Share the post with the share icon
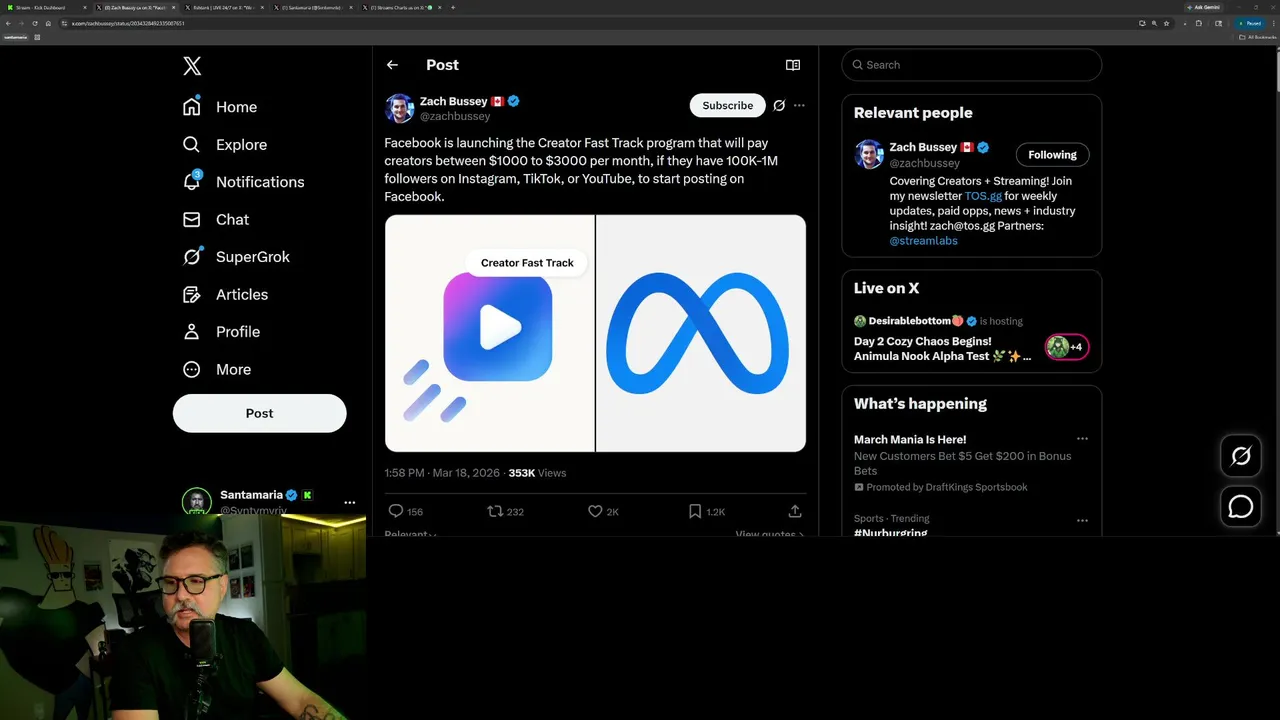1280x720 pixels. (795, 511)
